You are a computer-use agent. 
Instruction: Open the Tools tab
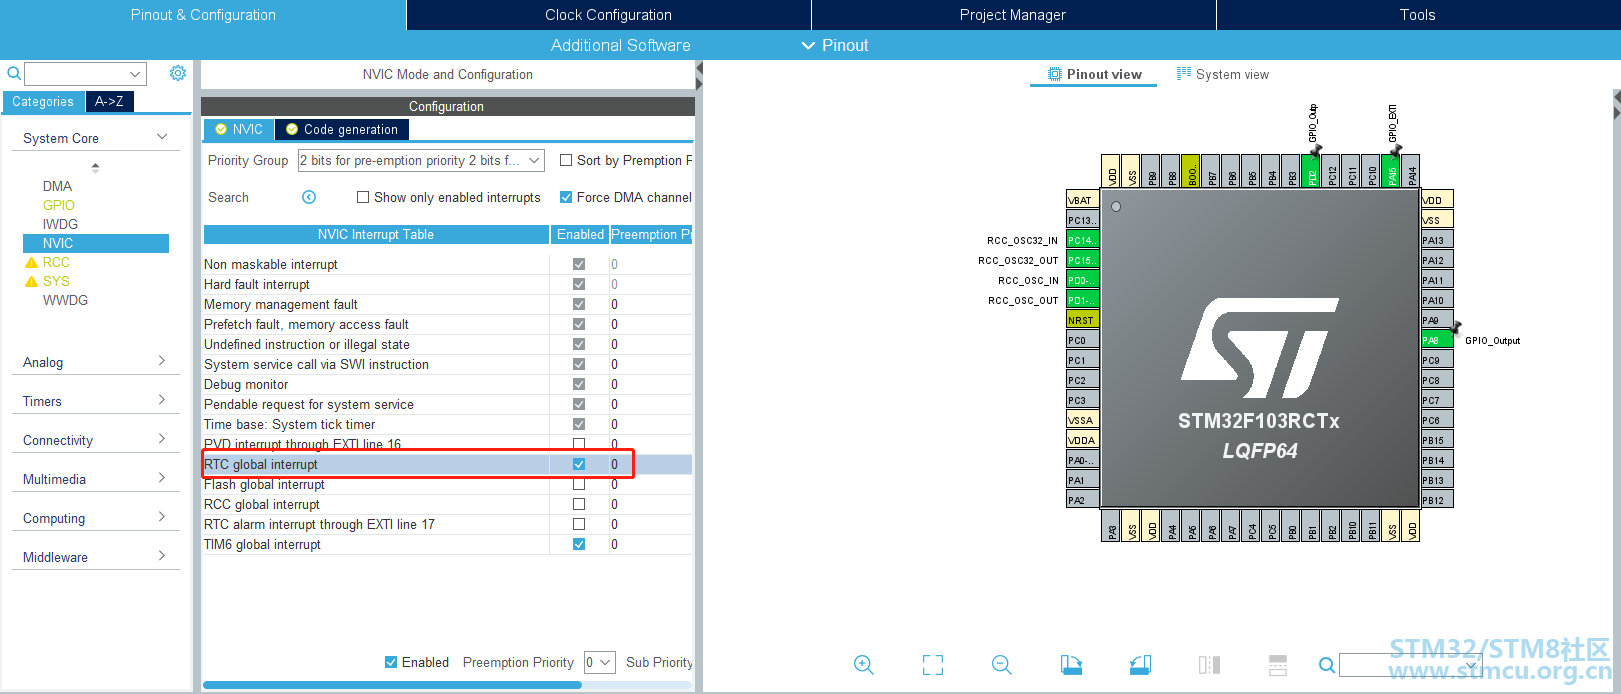[1418, 15]
